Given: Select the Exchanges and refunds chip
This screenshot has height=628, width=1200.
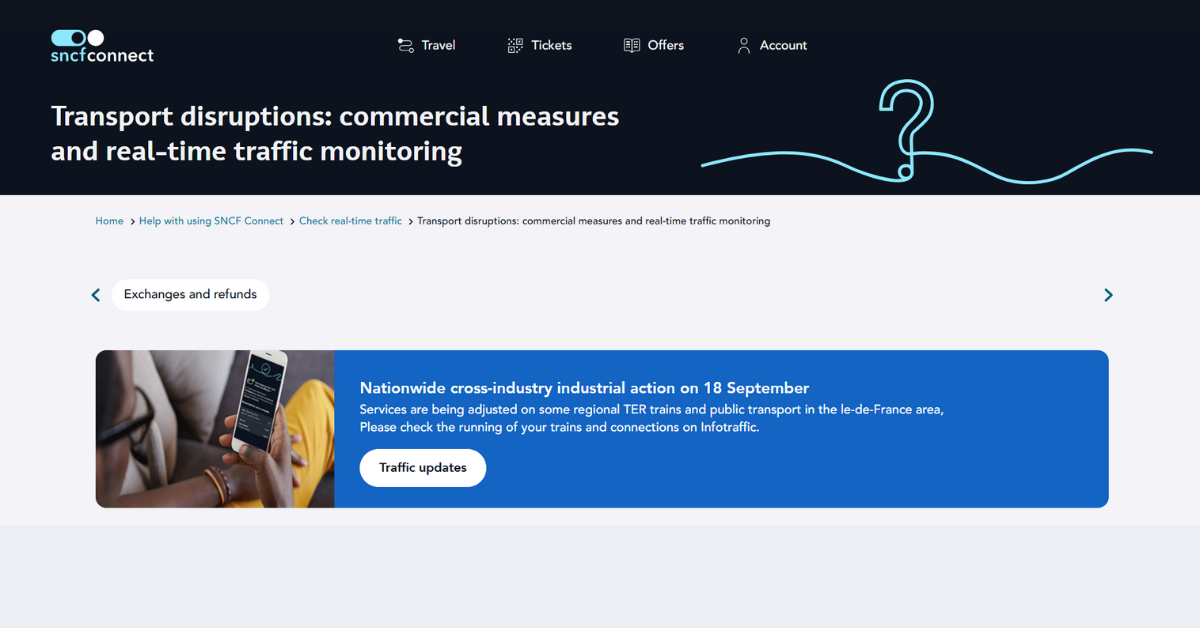Looking at the screenshot, I should point(190,295).
